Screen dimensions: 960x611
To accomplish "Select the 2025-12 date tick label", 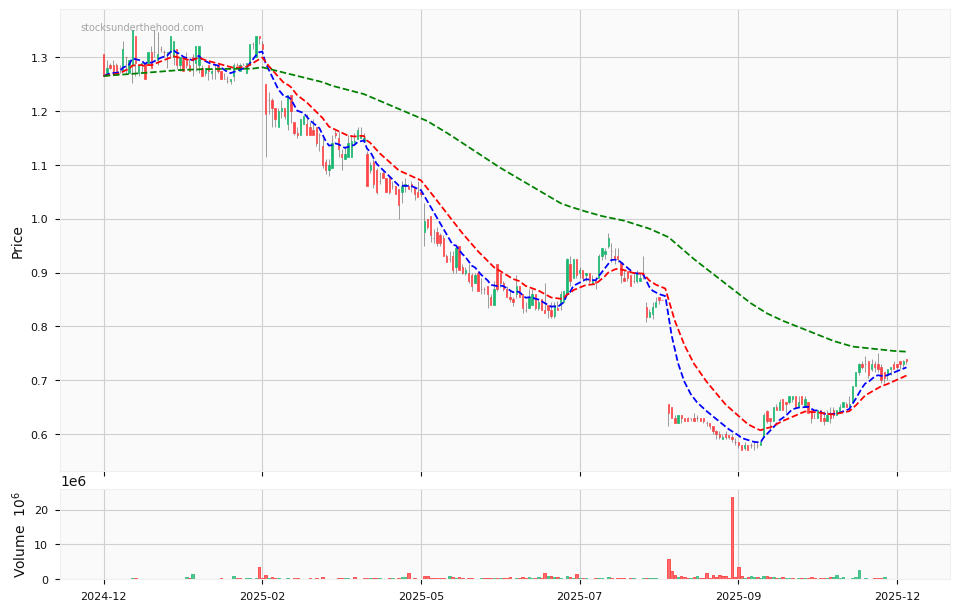I will point(898,595).
